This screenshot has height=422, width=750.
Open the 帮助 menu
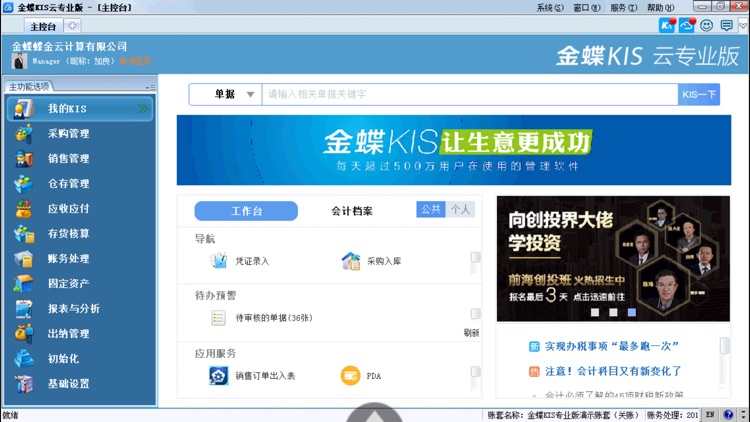[x=660, y=8]
